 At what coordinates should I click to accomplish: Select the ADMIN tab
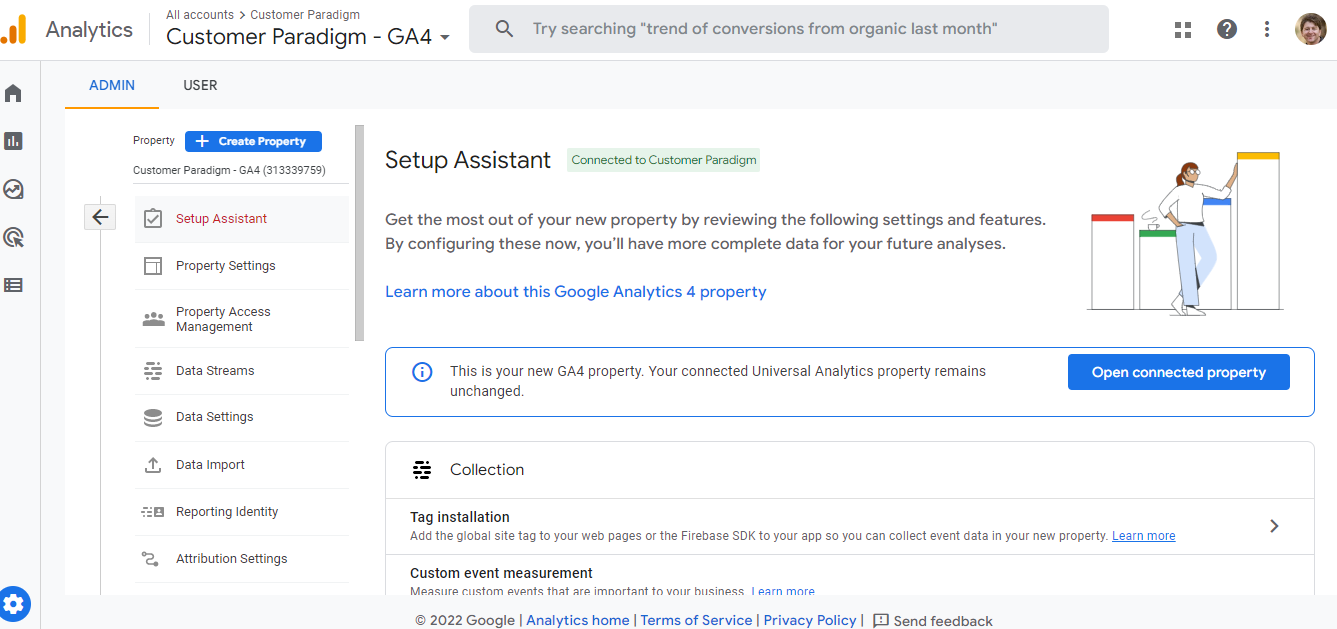(111, 85)
